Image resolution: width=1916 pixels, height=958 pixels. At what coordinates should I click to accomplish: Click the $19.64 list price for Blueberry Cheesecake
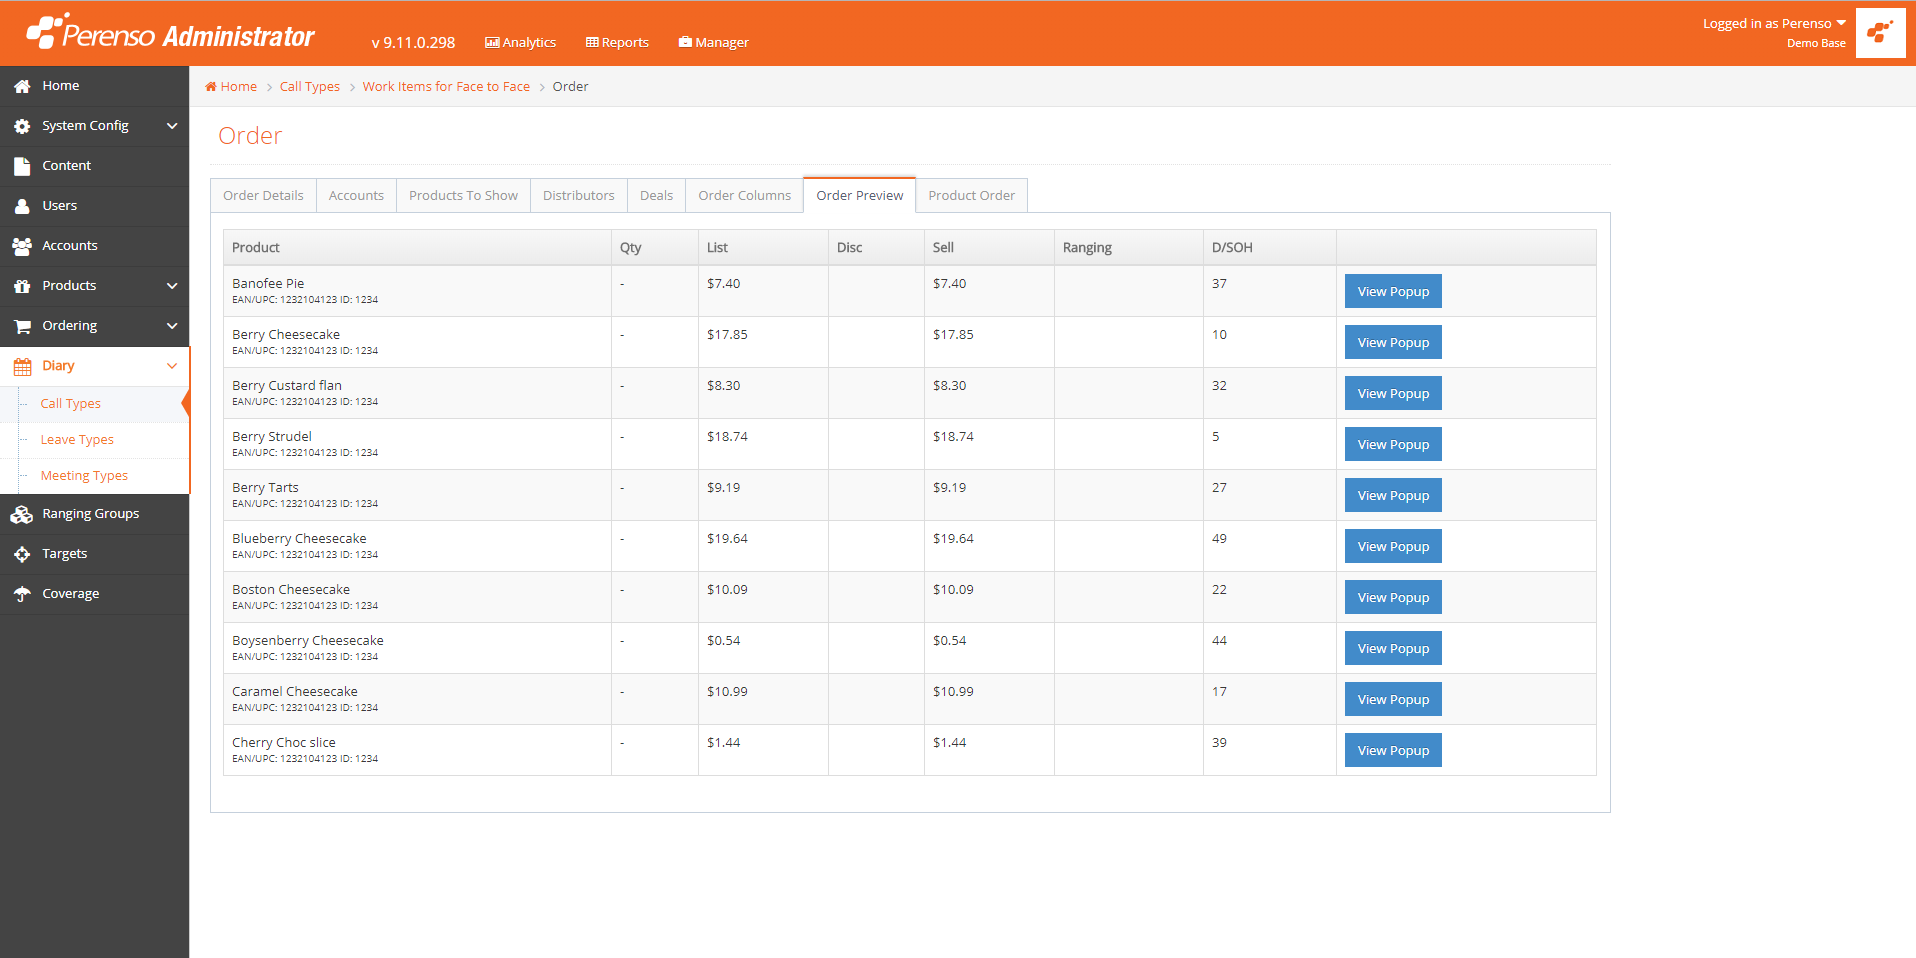(727, 539)
